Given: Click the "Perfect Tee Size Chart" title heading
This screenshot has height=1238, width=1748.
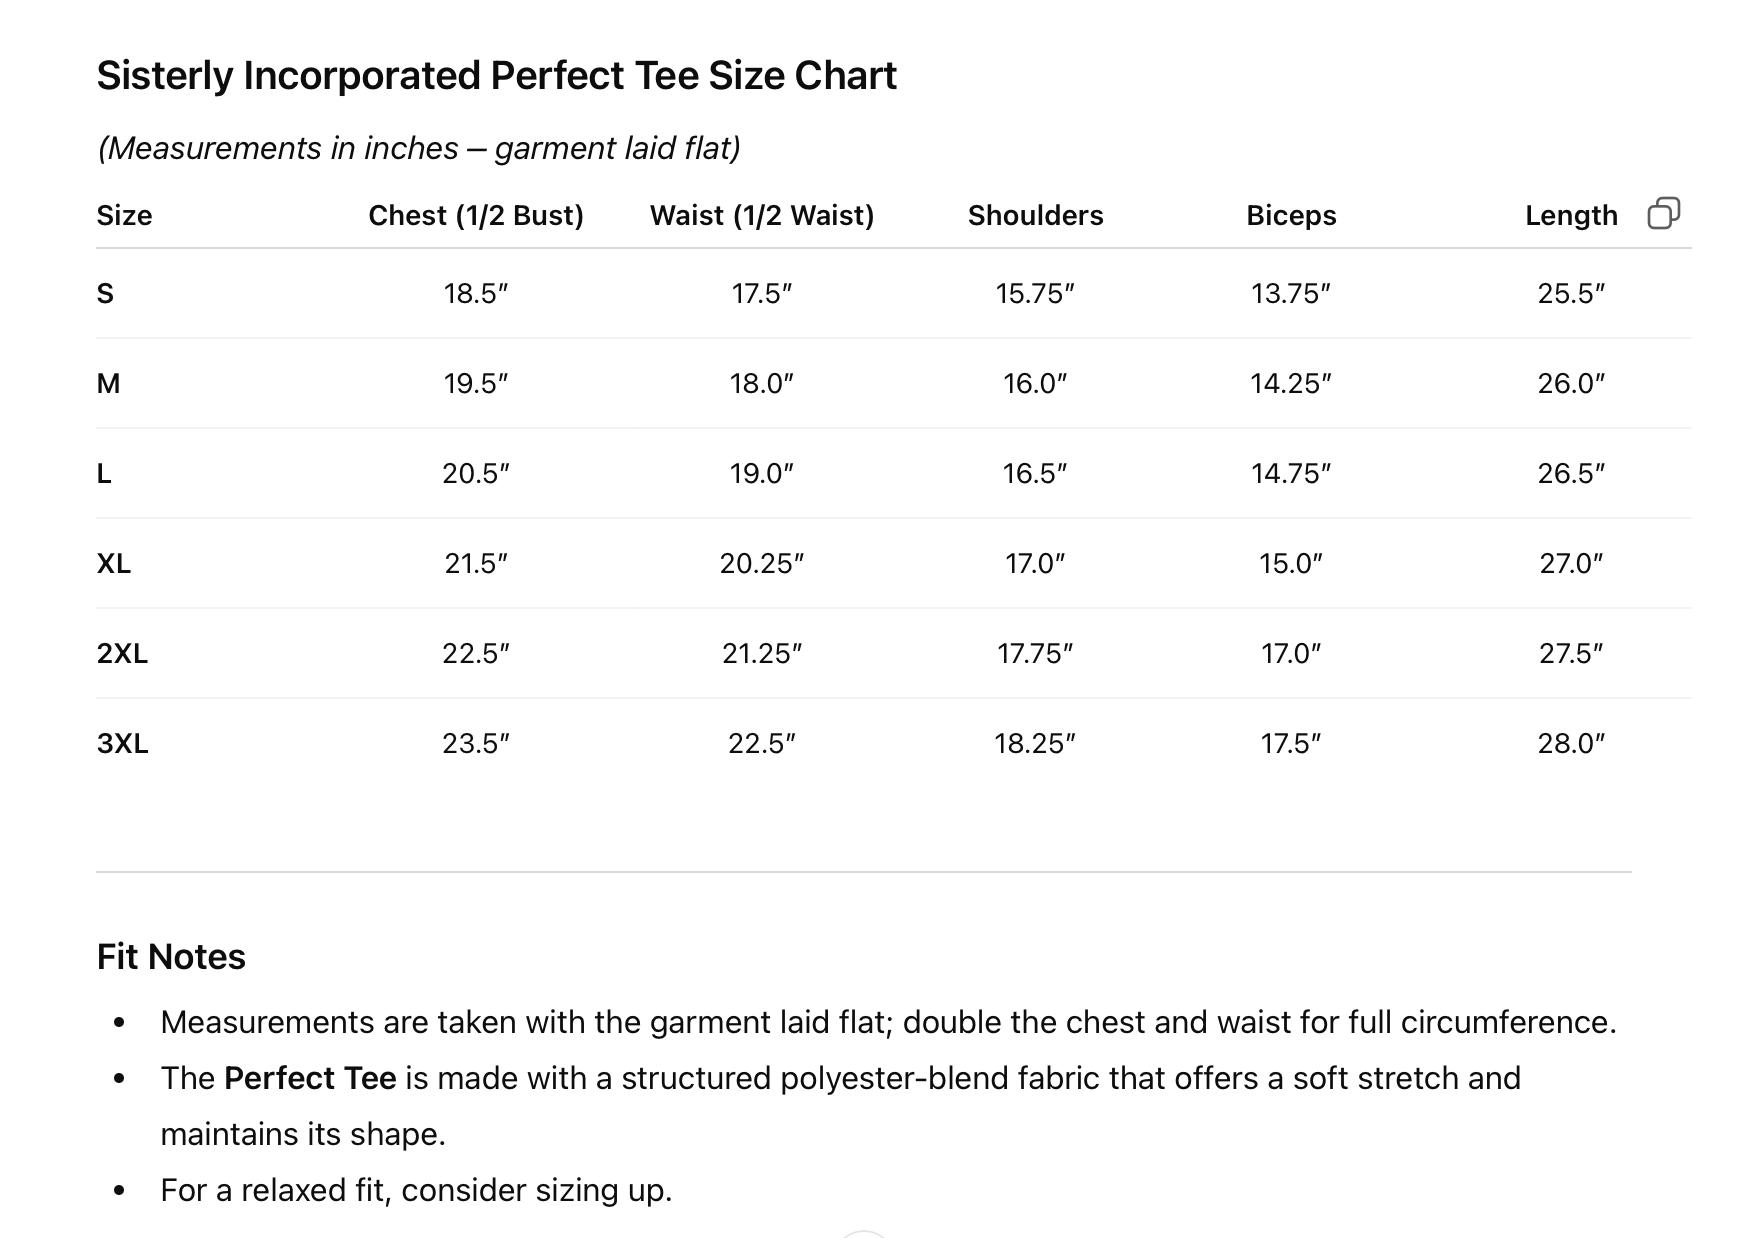Looking at the screenshot, I should coord(496,75).
